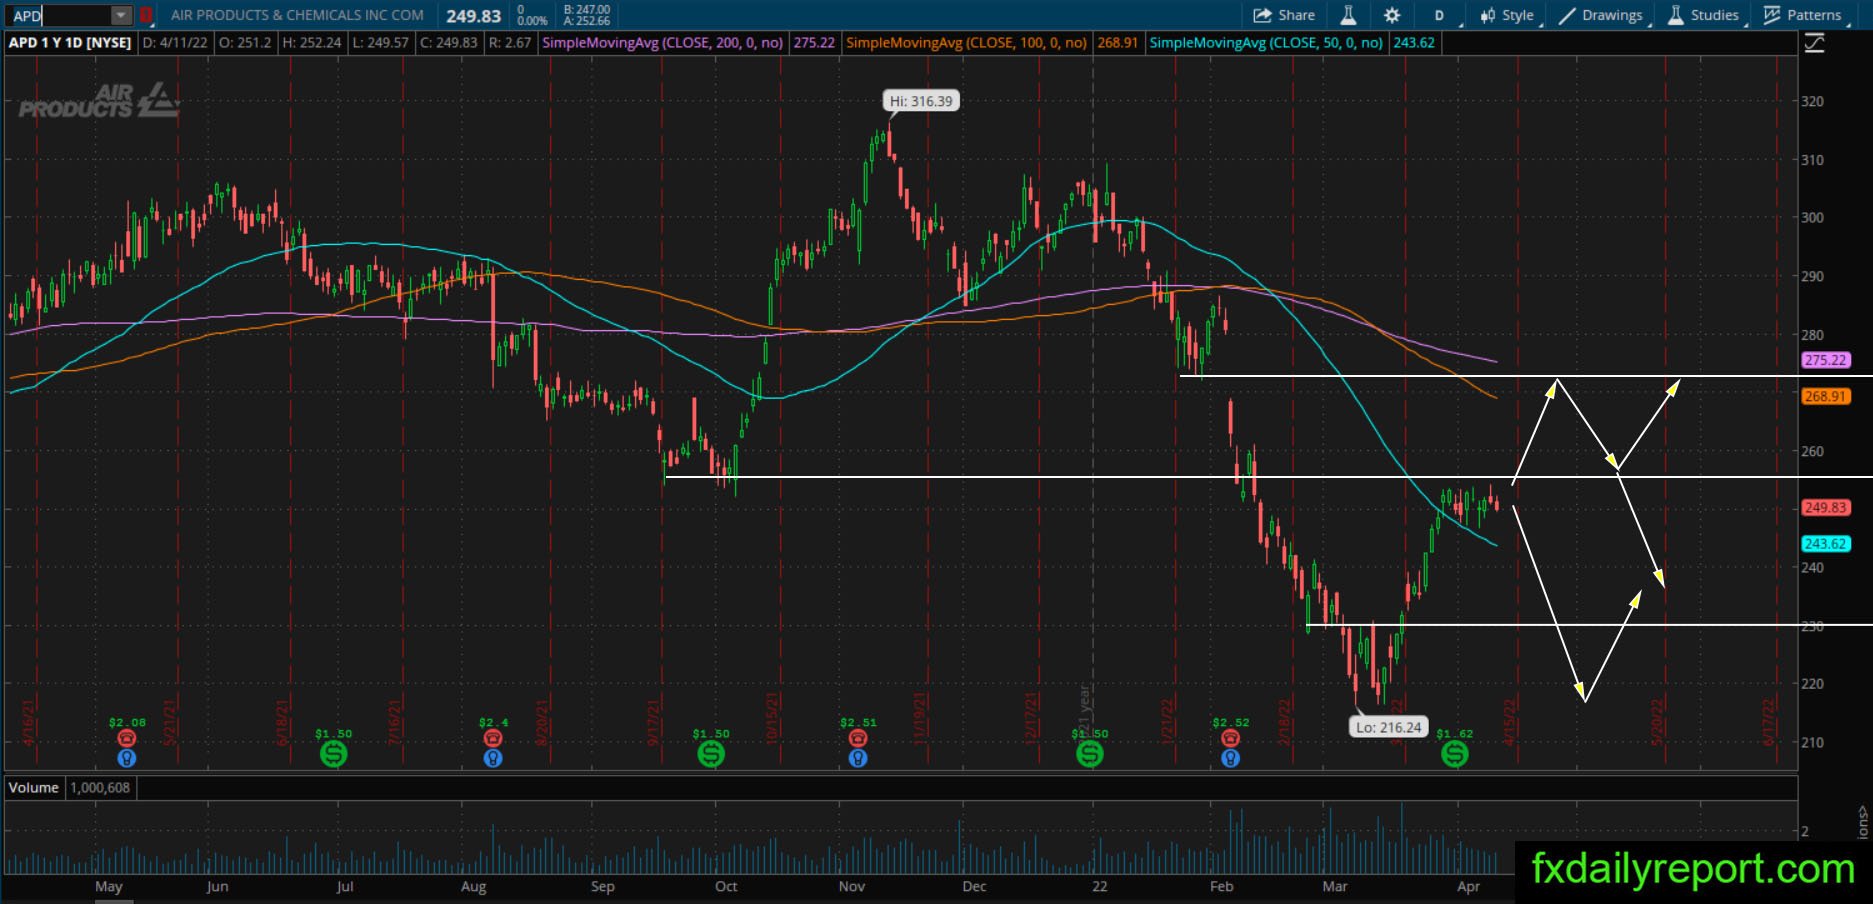1873x904 pixels.
Task: Open the Drawings menu
Action: (1602, 15)
